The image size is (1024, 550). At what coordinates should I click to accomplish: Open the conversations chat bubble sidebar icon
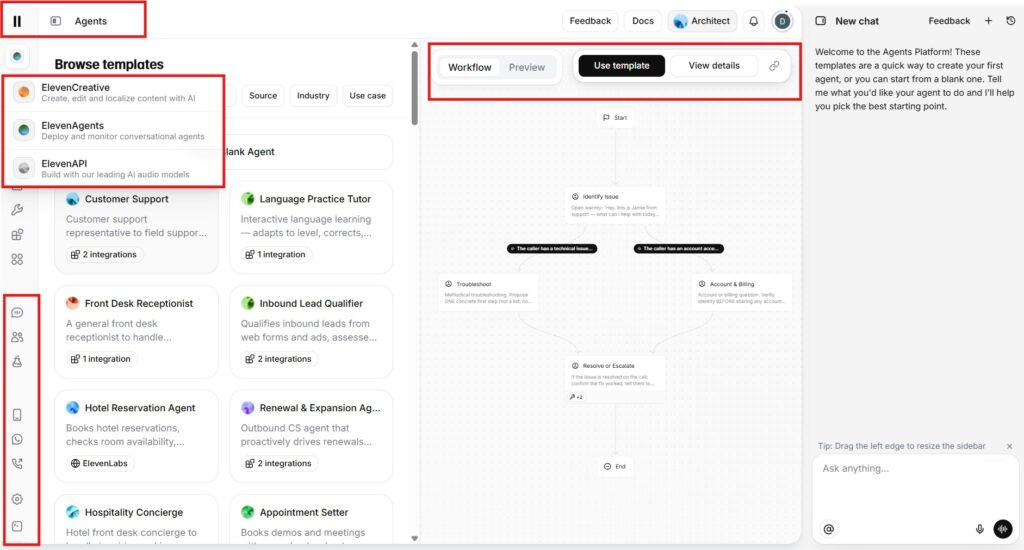point(17,312)
